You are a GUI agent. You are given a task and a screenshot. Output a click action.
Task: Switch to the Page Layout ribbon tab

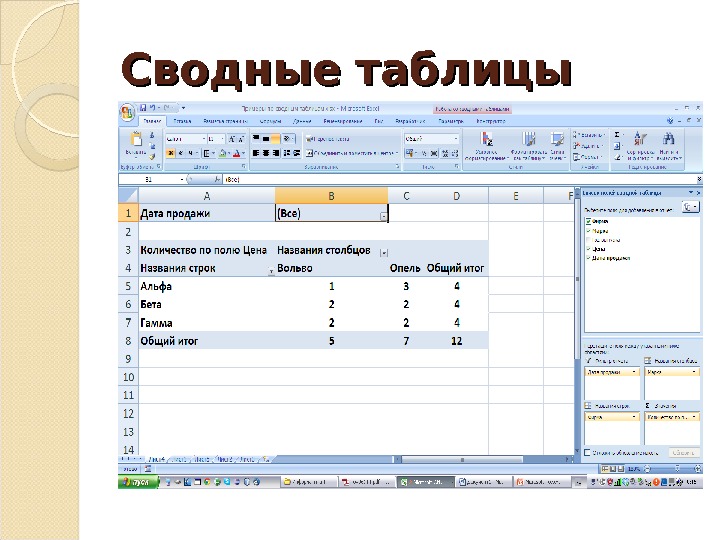225,121
